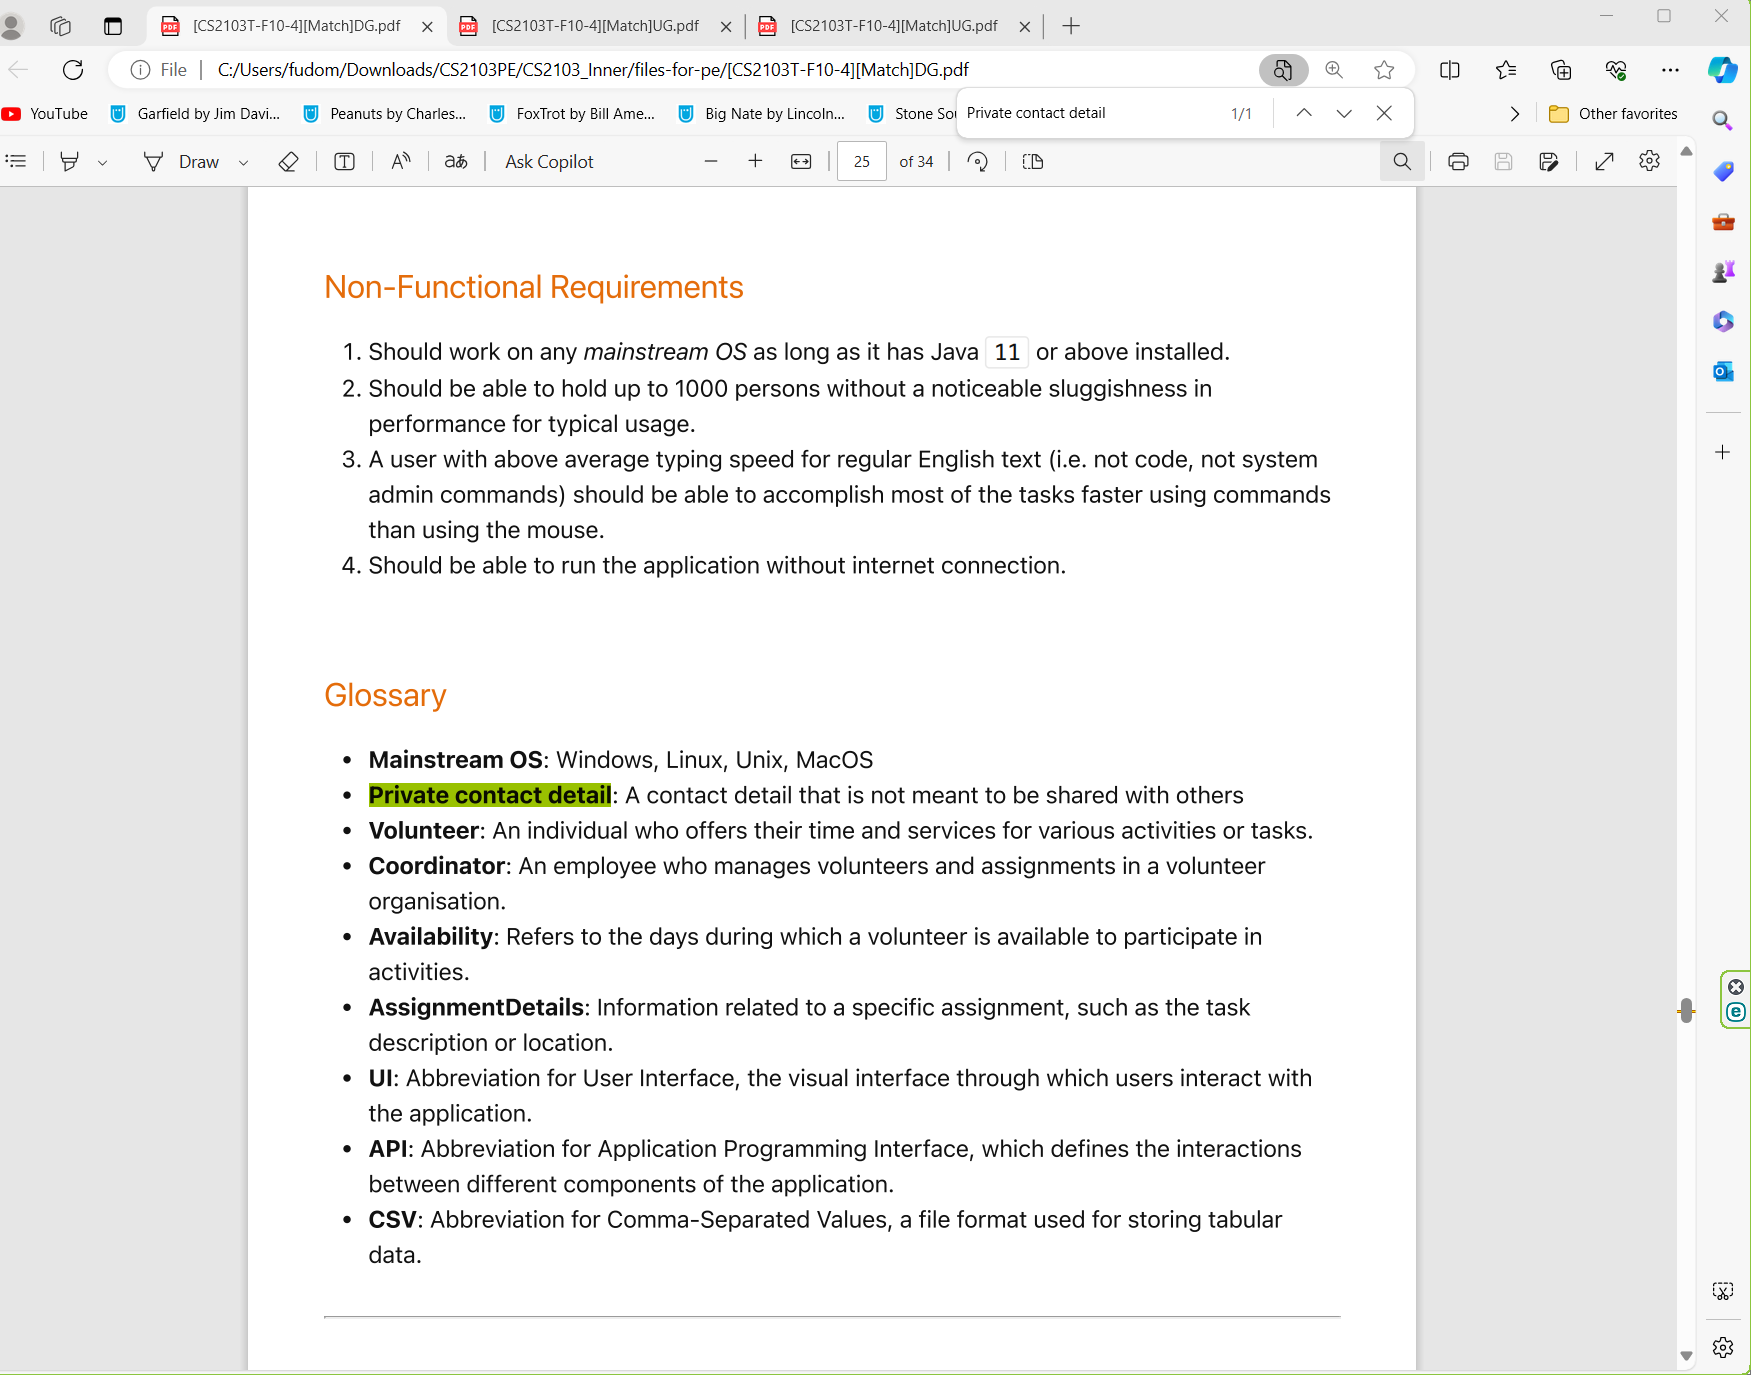Zoom in the PDF with plus icon
The width and height of the screenshot is (1751, 1375).
tap(755, 161)
